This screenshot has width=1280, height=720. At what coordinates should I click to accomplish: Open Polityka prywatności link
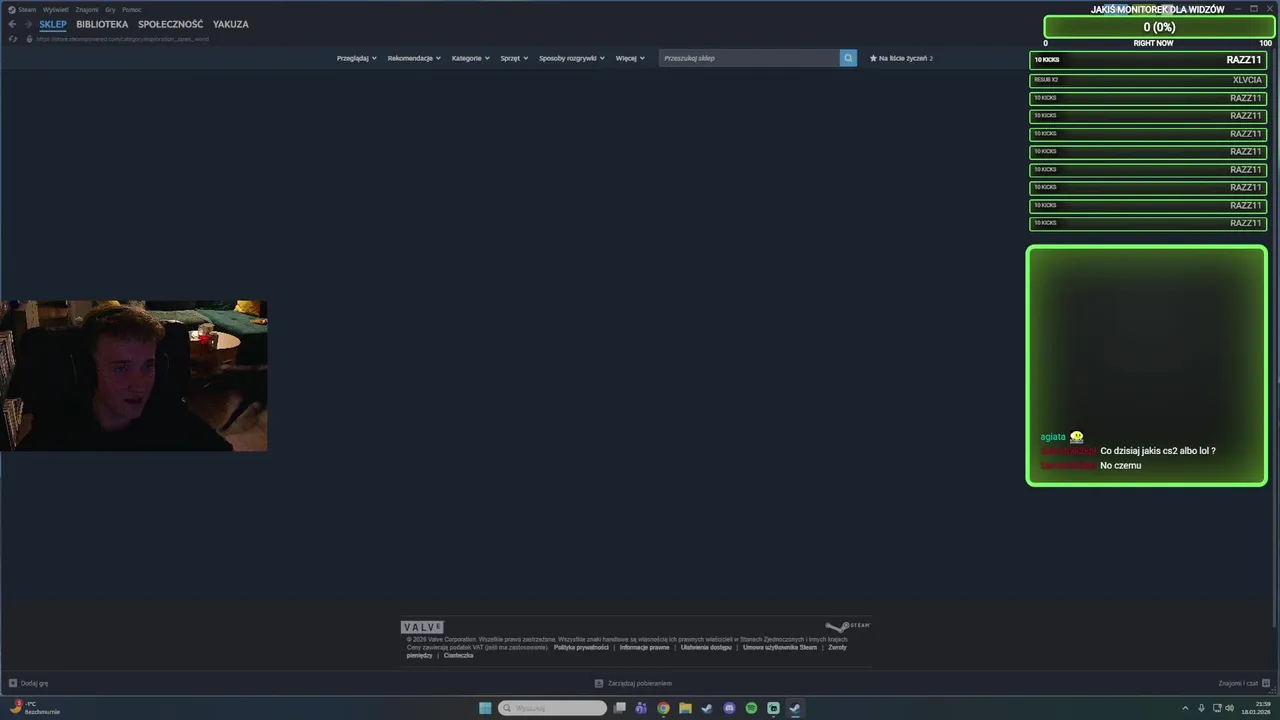[581, 647]
